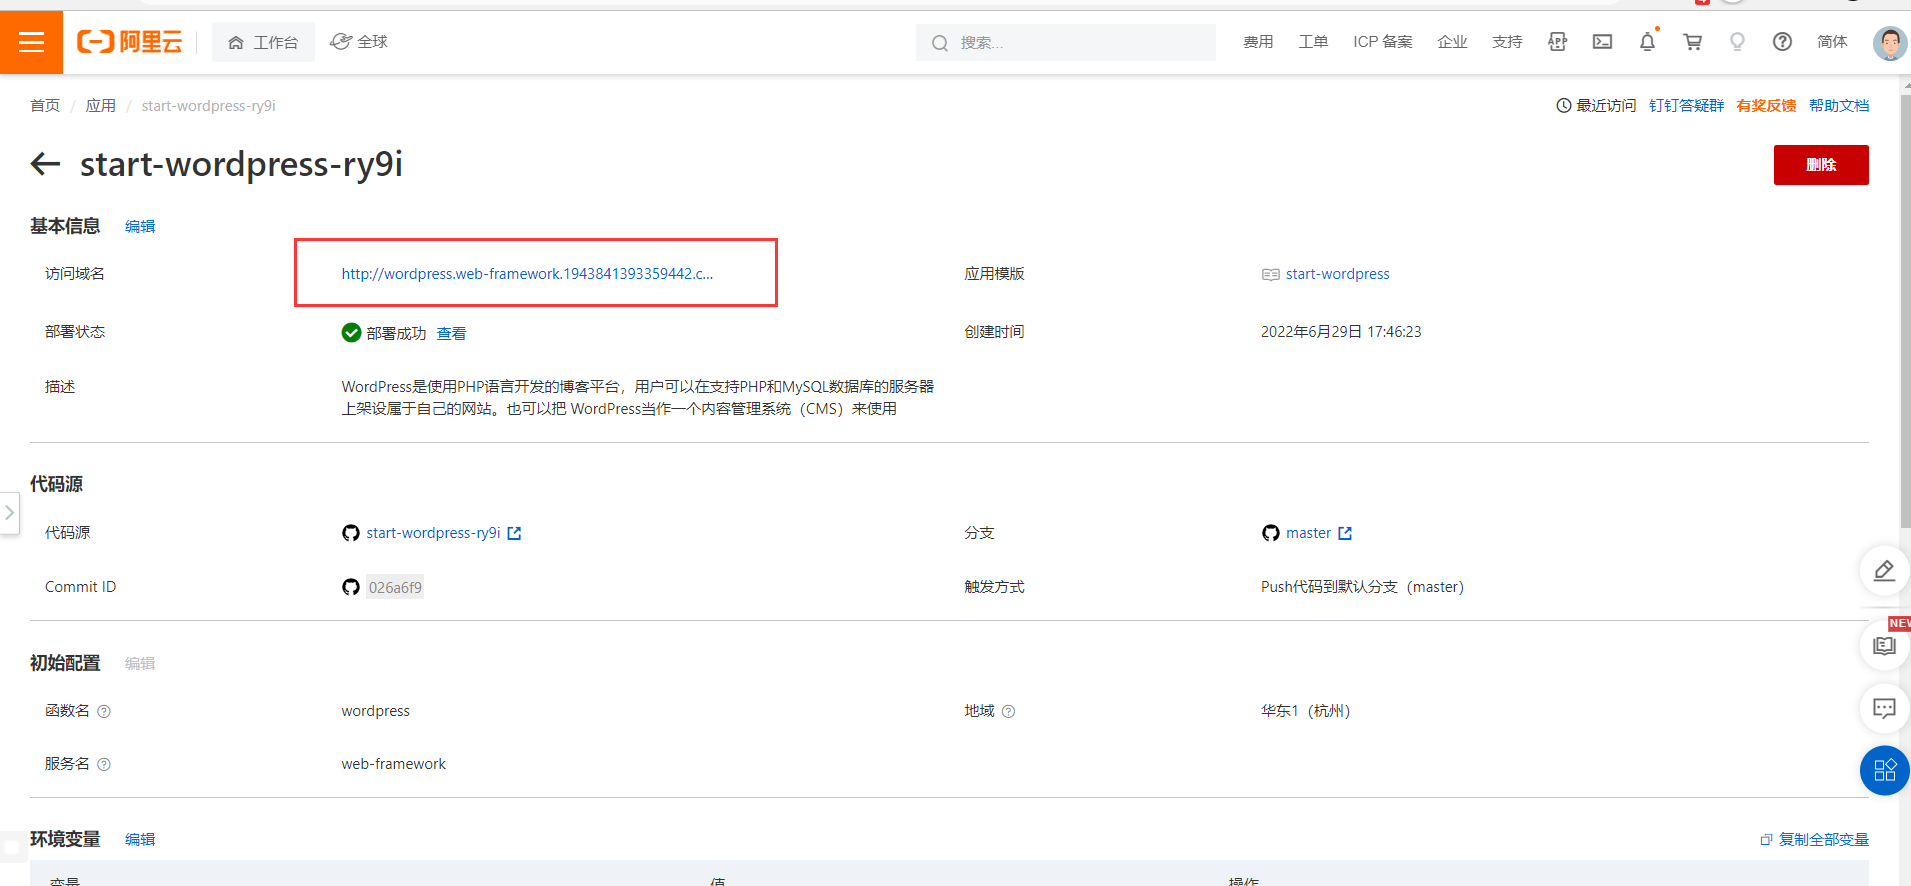Edit 基本信息 via 编辑

click(140, 227)
